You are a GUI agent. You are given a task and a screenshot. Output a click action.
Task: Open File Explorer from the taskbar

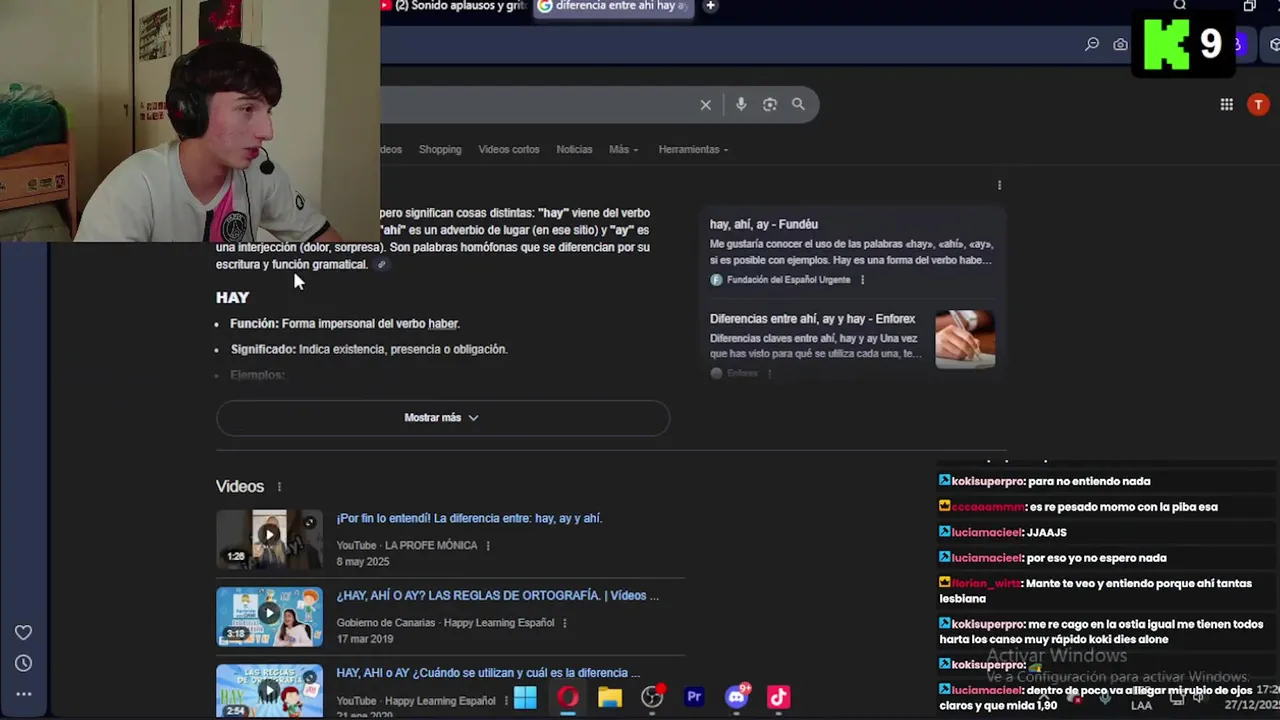point(610,697)
